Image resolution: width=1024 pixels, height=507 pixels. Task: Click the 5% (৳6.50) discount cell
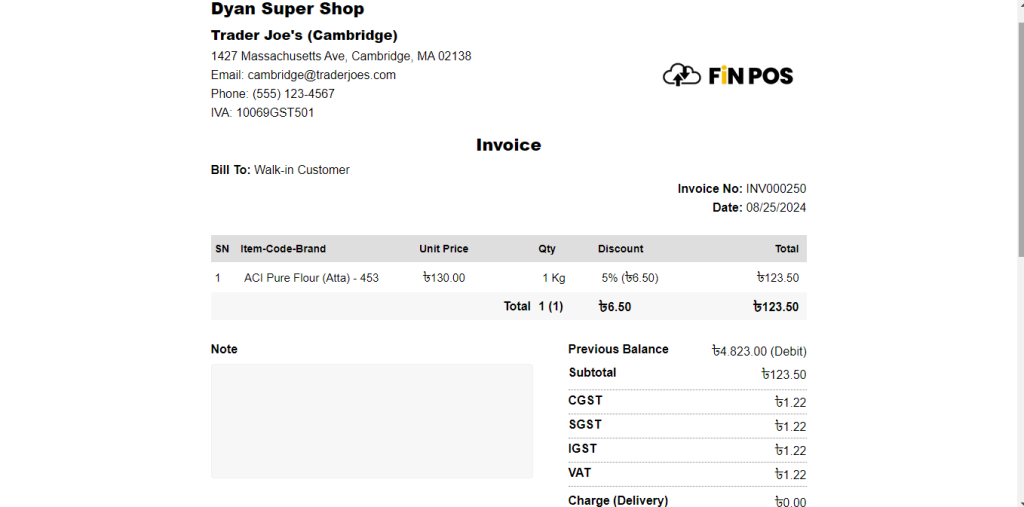point(630,278)
